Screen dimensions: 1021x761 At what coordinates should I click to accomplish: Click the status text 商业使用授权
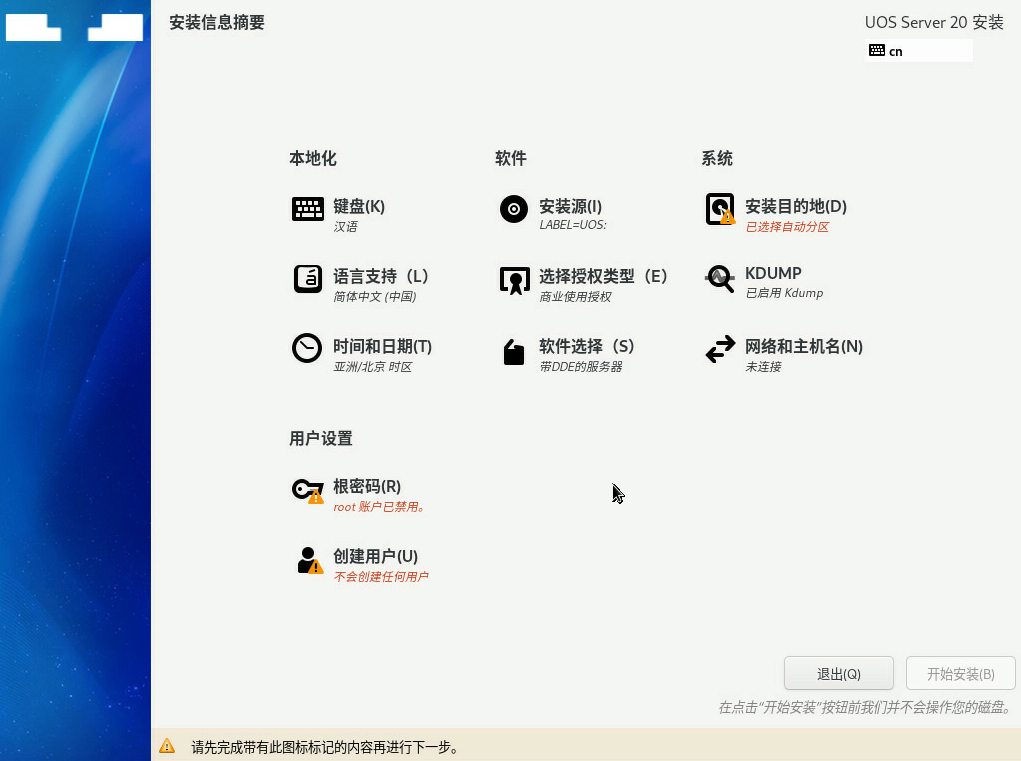tap(576, 297)
